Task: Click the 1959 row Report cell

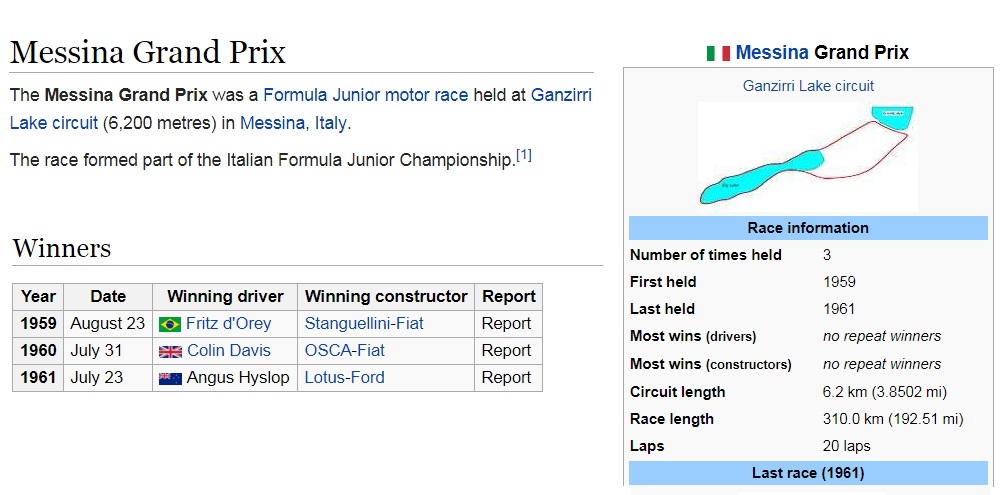Action: click(x=506, y=324)
